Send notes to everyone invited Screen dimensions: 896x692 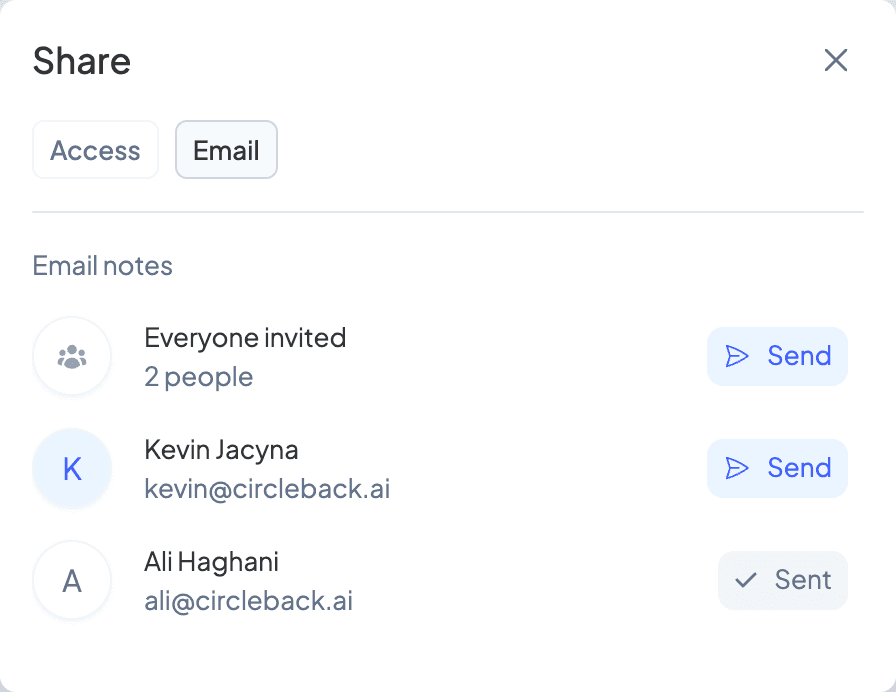(x=777, y=357)
